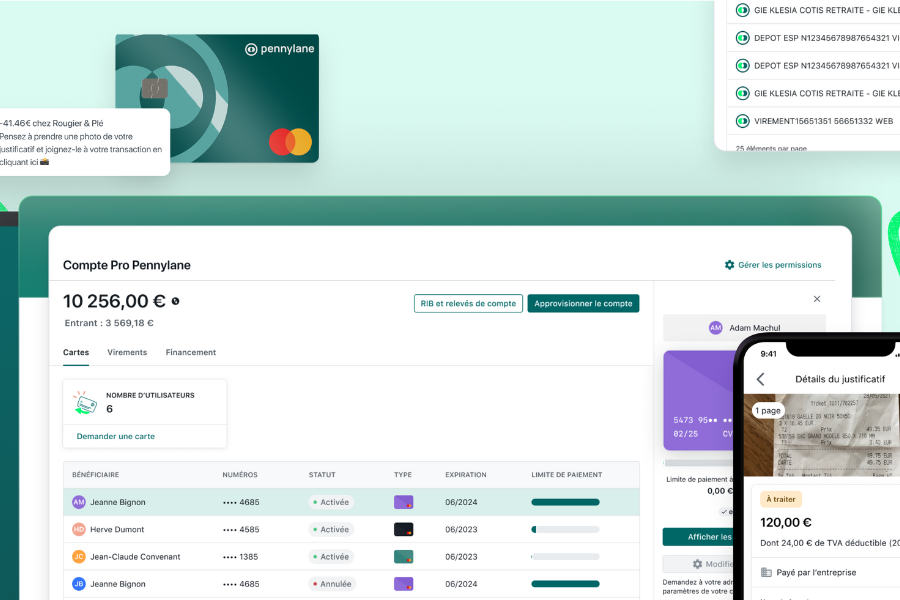The height and width of the screenshot is (600, 900).
Task: Click the card illustration icon in the Nombre d'utilisateurs box
Action: [x=85, y=402]
